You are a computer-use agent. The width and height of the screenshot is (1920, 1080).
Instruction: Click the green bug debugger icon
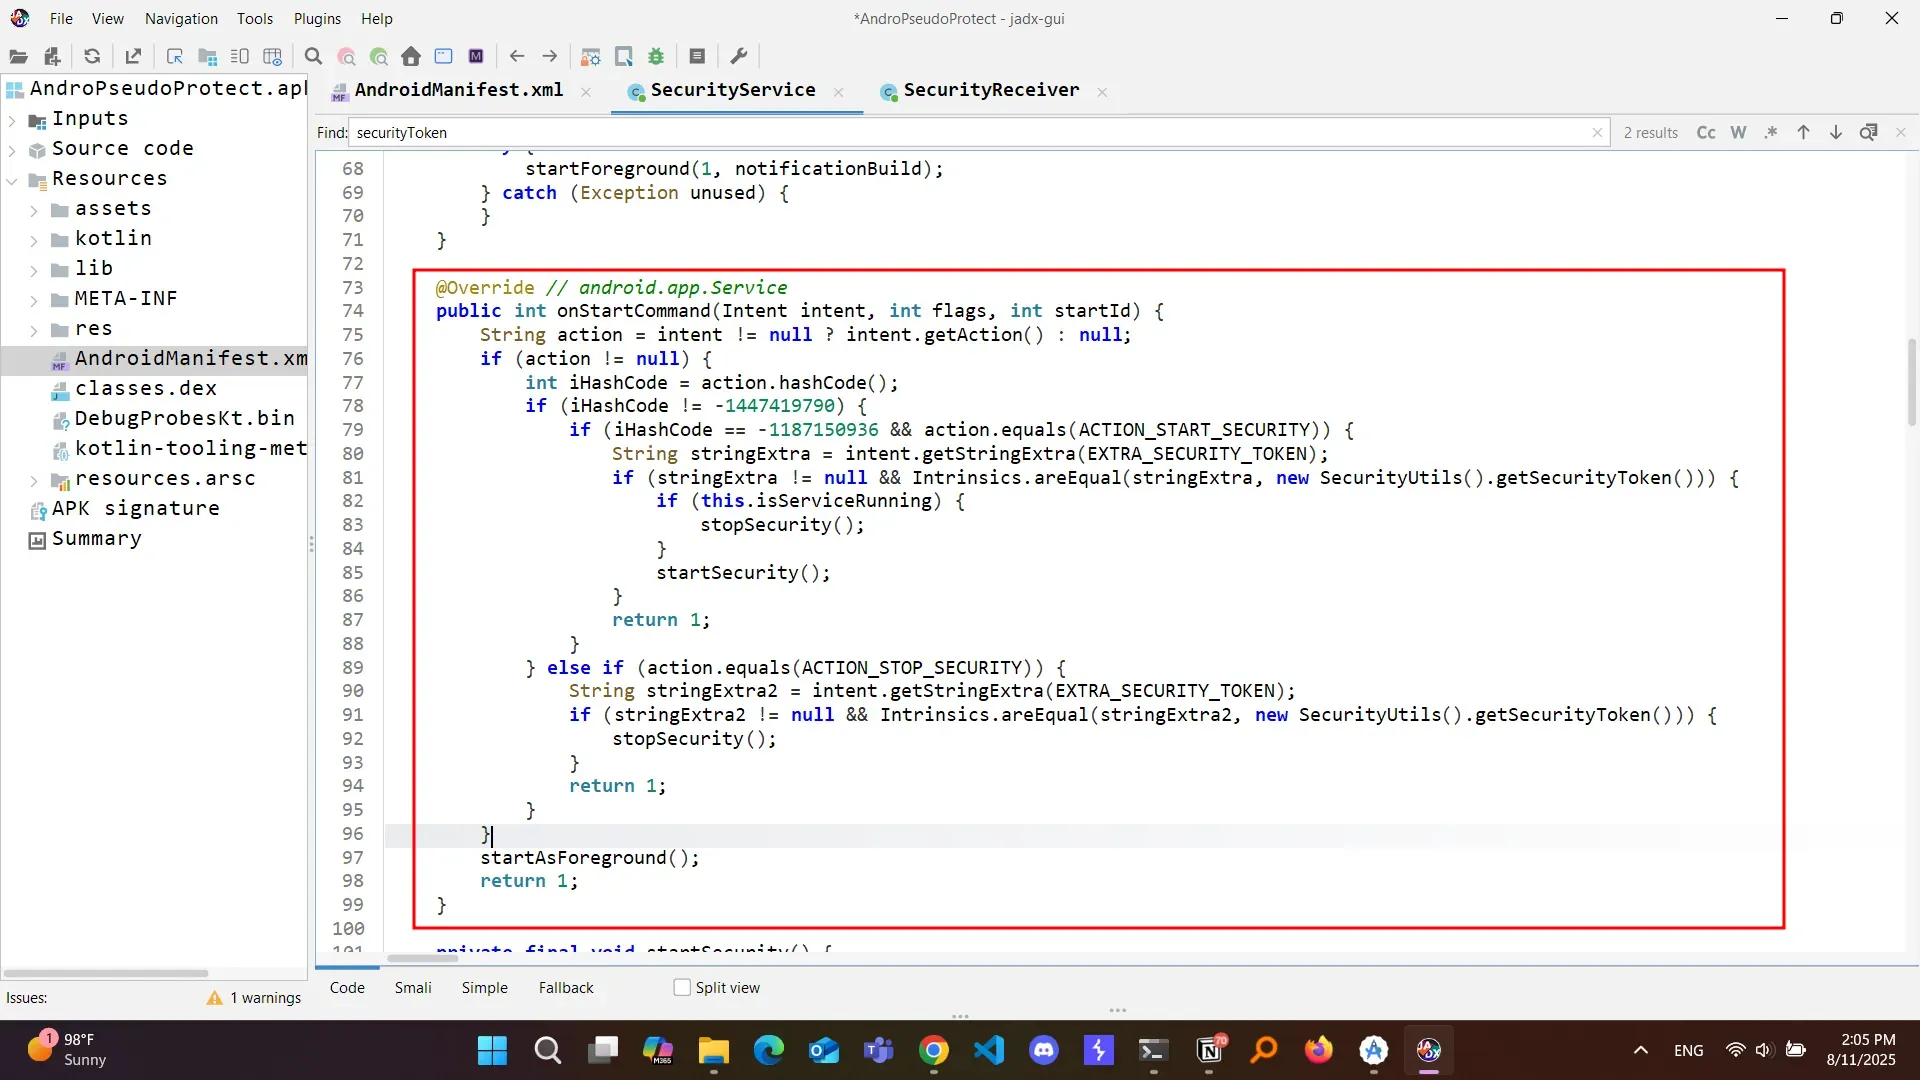(656, 56)
